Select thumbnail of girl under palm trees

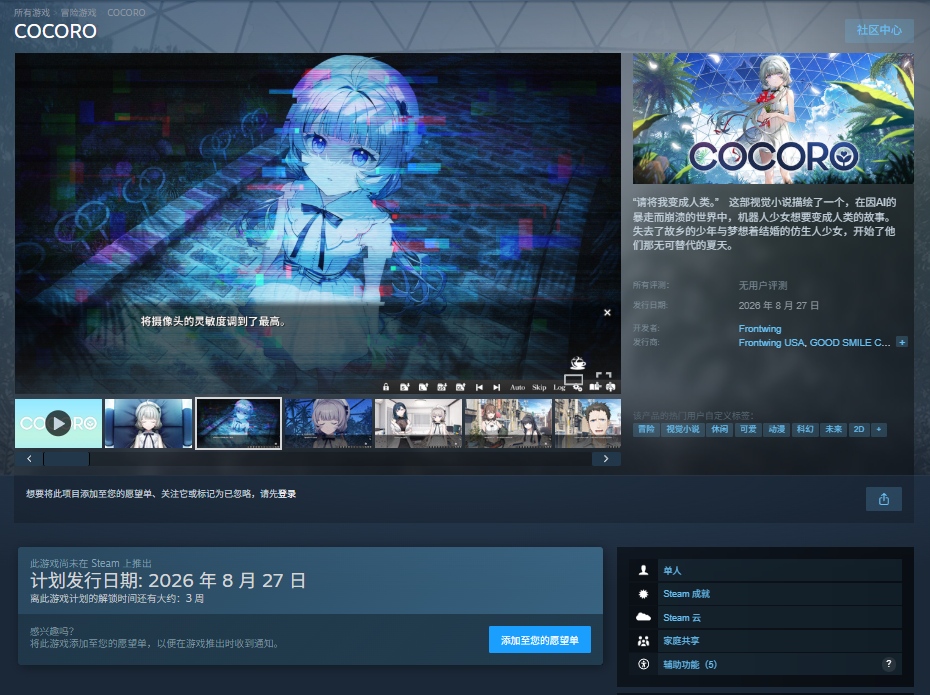[x=329, y=423]
